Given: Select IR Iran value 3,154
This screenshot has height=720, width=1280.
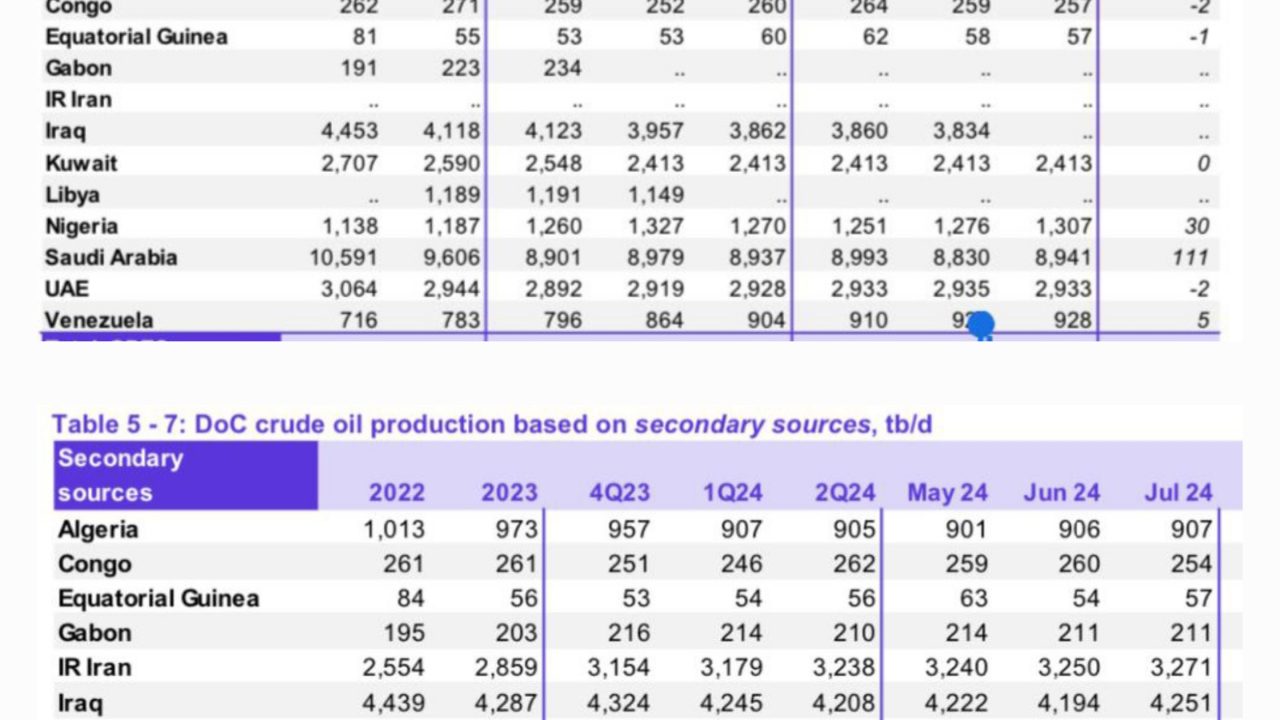Looking at the screenshot, I should [x=620, y=667].
